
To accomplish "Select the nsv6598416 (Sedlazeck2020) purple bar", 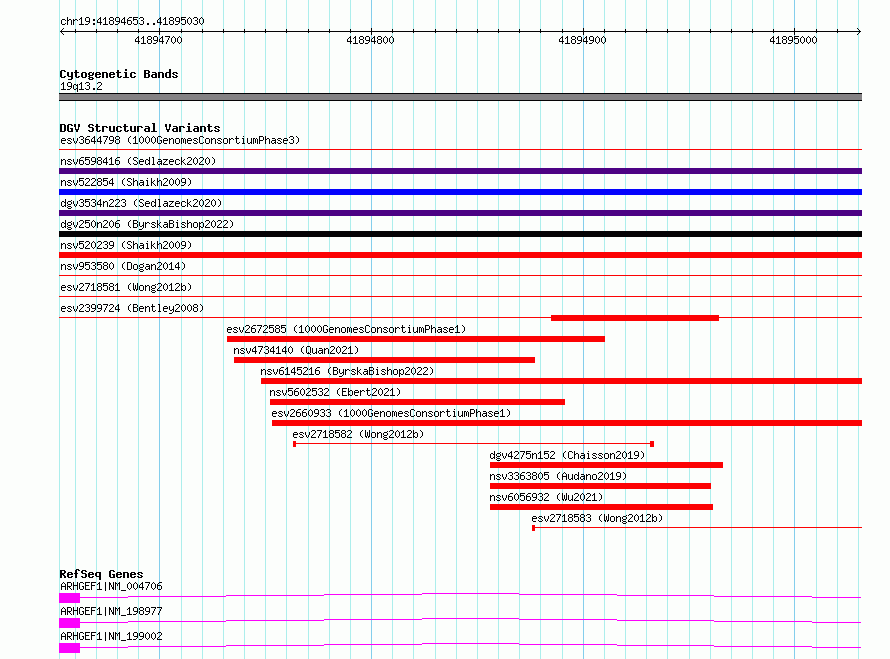I will point(460,171).
